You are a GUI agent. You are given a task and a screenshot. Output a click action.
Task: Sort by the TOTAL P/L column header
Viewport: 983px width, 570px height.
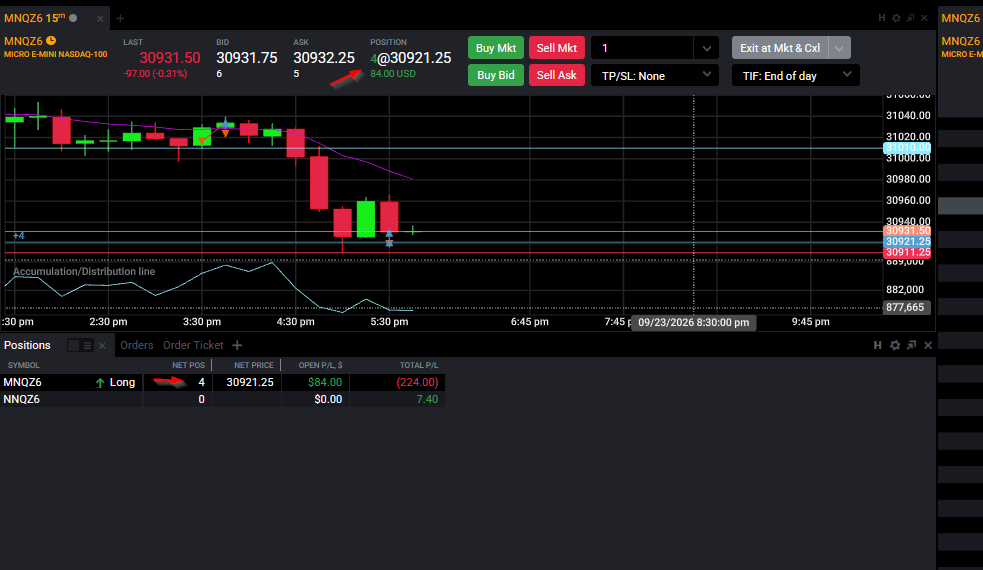[x=419, y=365]
